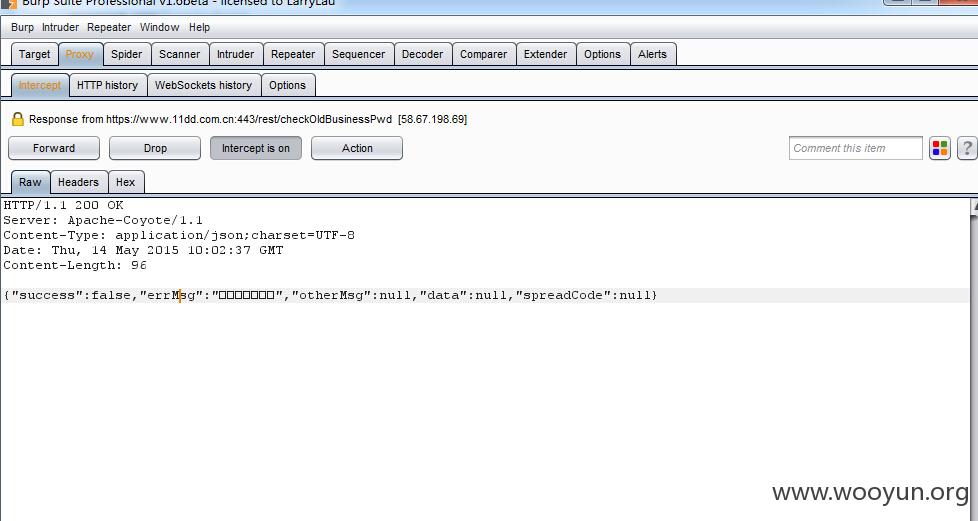This screenshot has height=521, width=978.
Task: Open the Scanner tab
Action: point(180,54)
